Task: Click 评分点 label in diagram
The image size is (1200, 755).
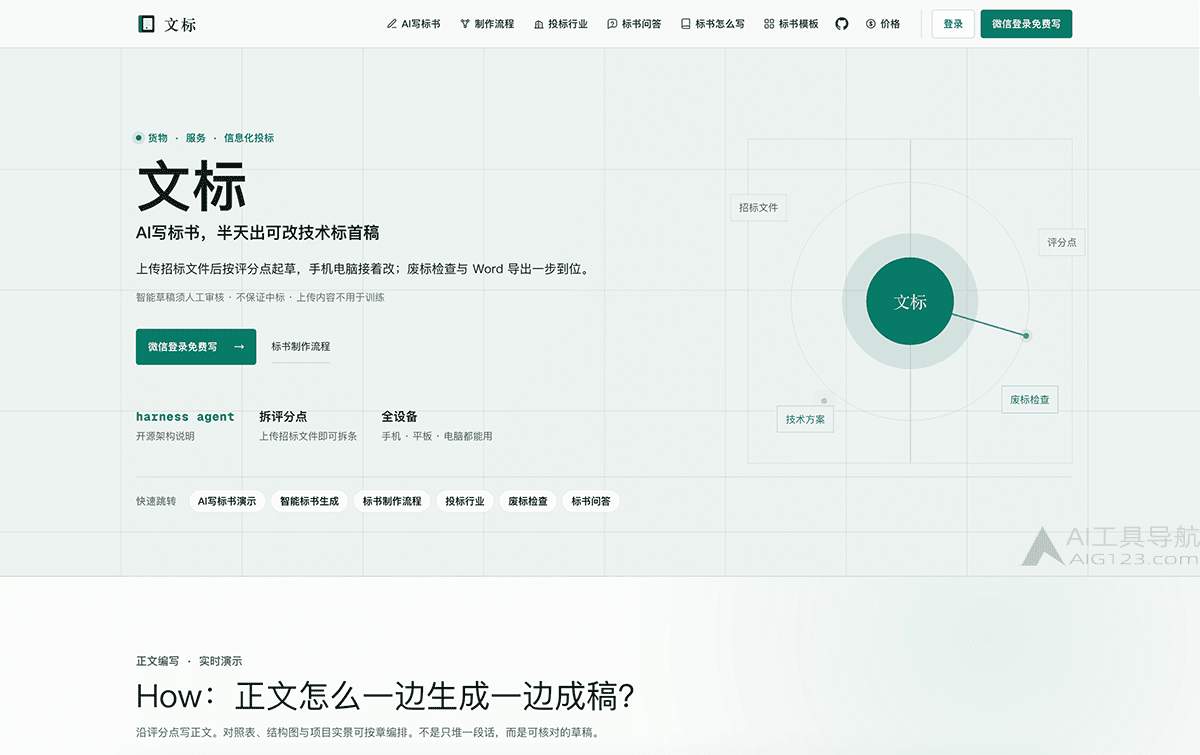Action: (x=1062, y=242)
